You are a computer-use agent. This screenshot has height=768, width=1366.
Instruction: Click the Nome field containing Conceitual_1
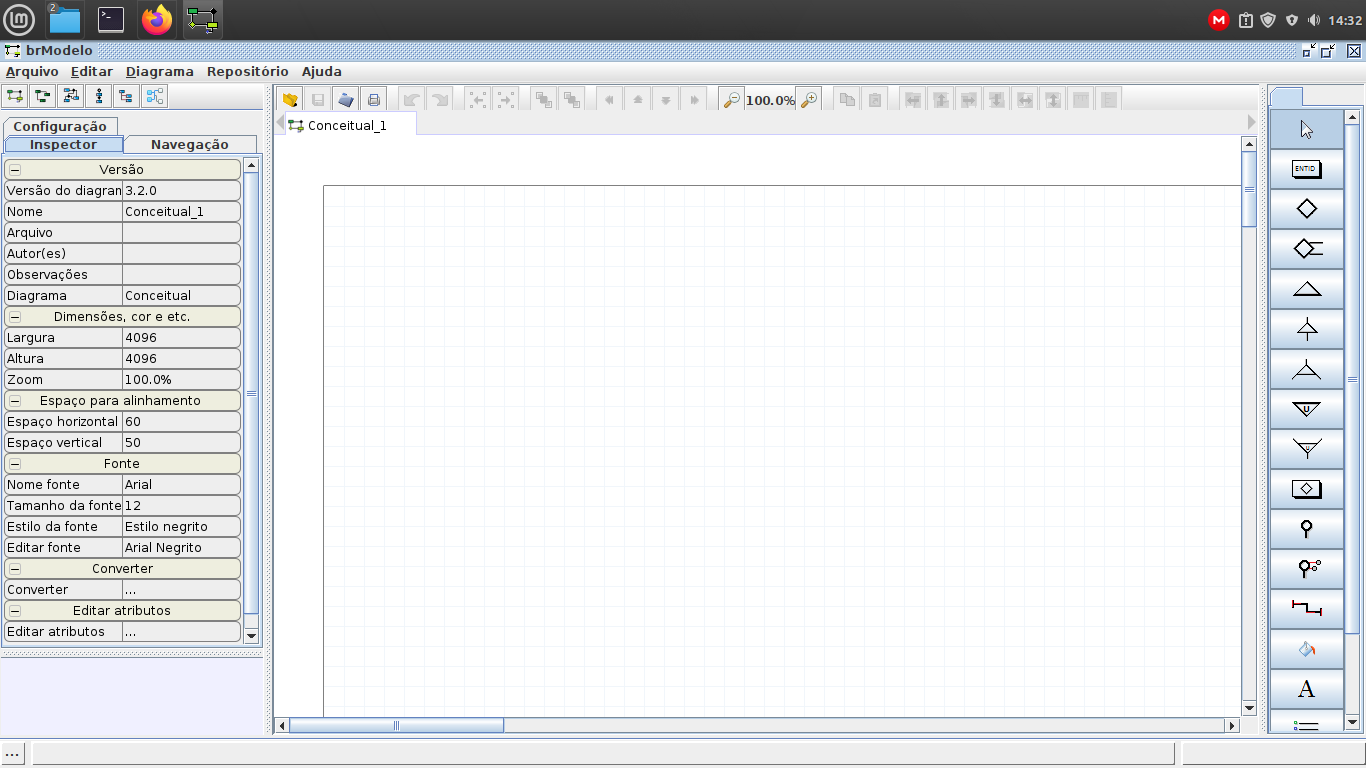coord(181,212)
